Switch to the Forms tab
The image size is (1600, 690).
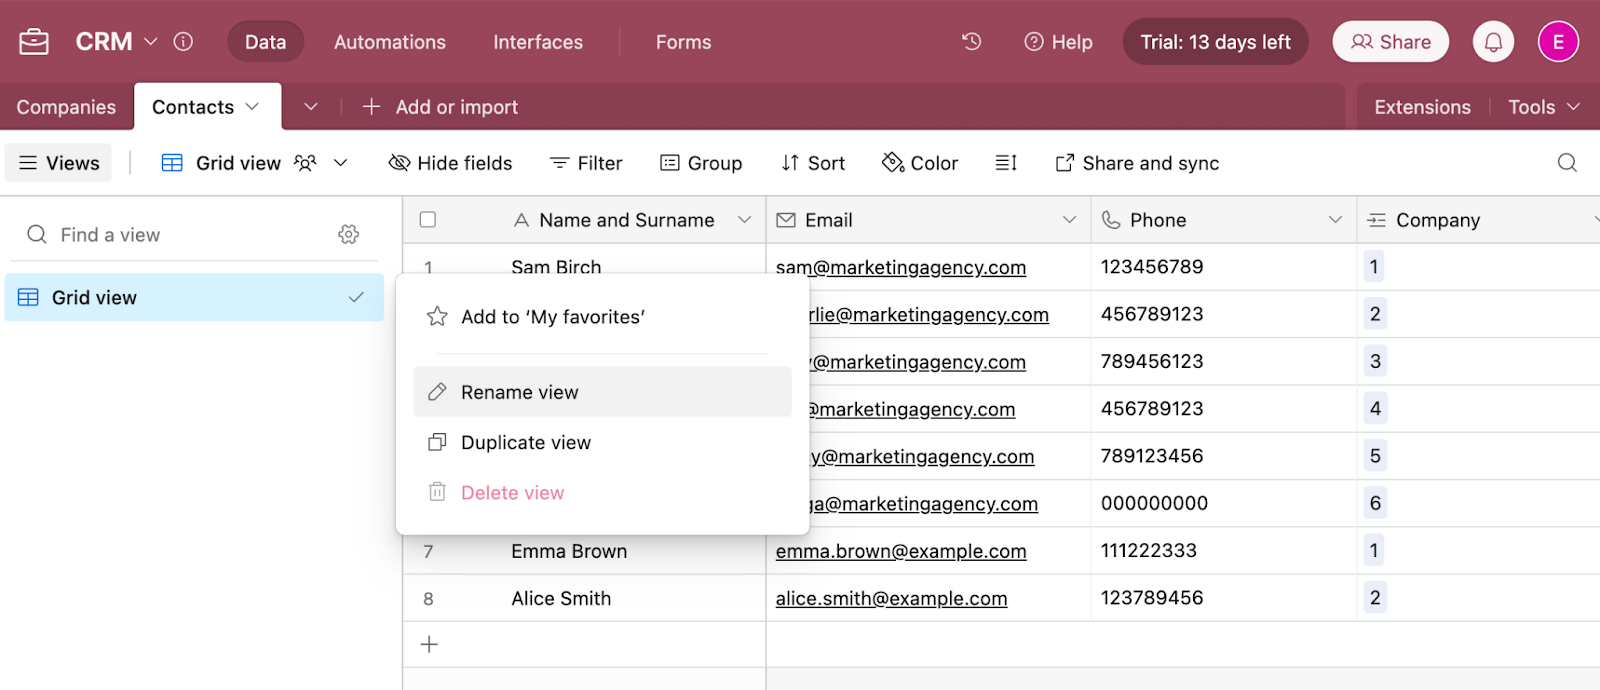pyautogui.click(x=684, y=42)
